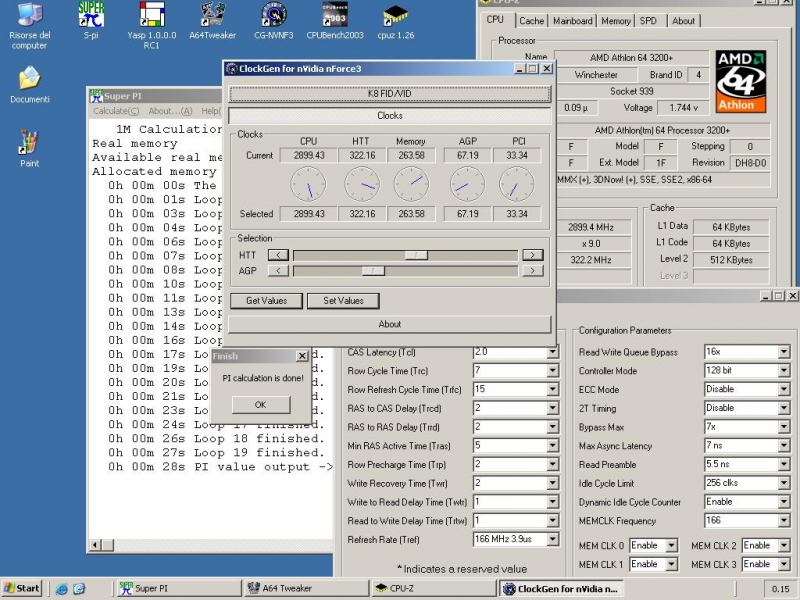Decrease AGP with the left arrow
This screenshot has height=600, width=800.
(x=278, y=270)
